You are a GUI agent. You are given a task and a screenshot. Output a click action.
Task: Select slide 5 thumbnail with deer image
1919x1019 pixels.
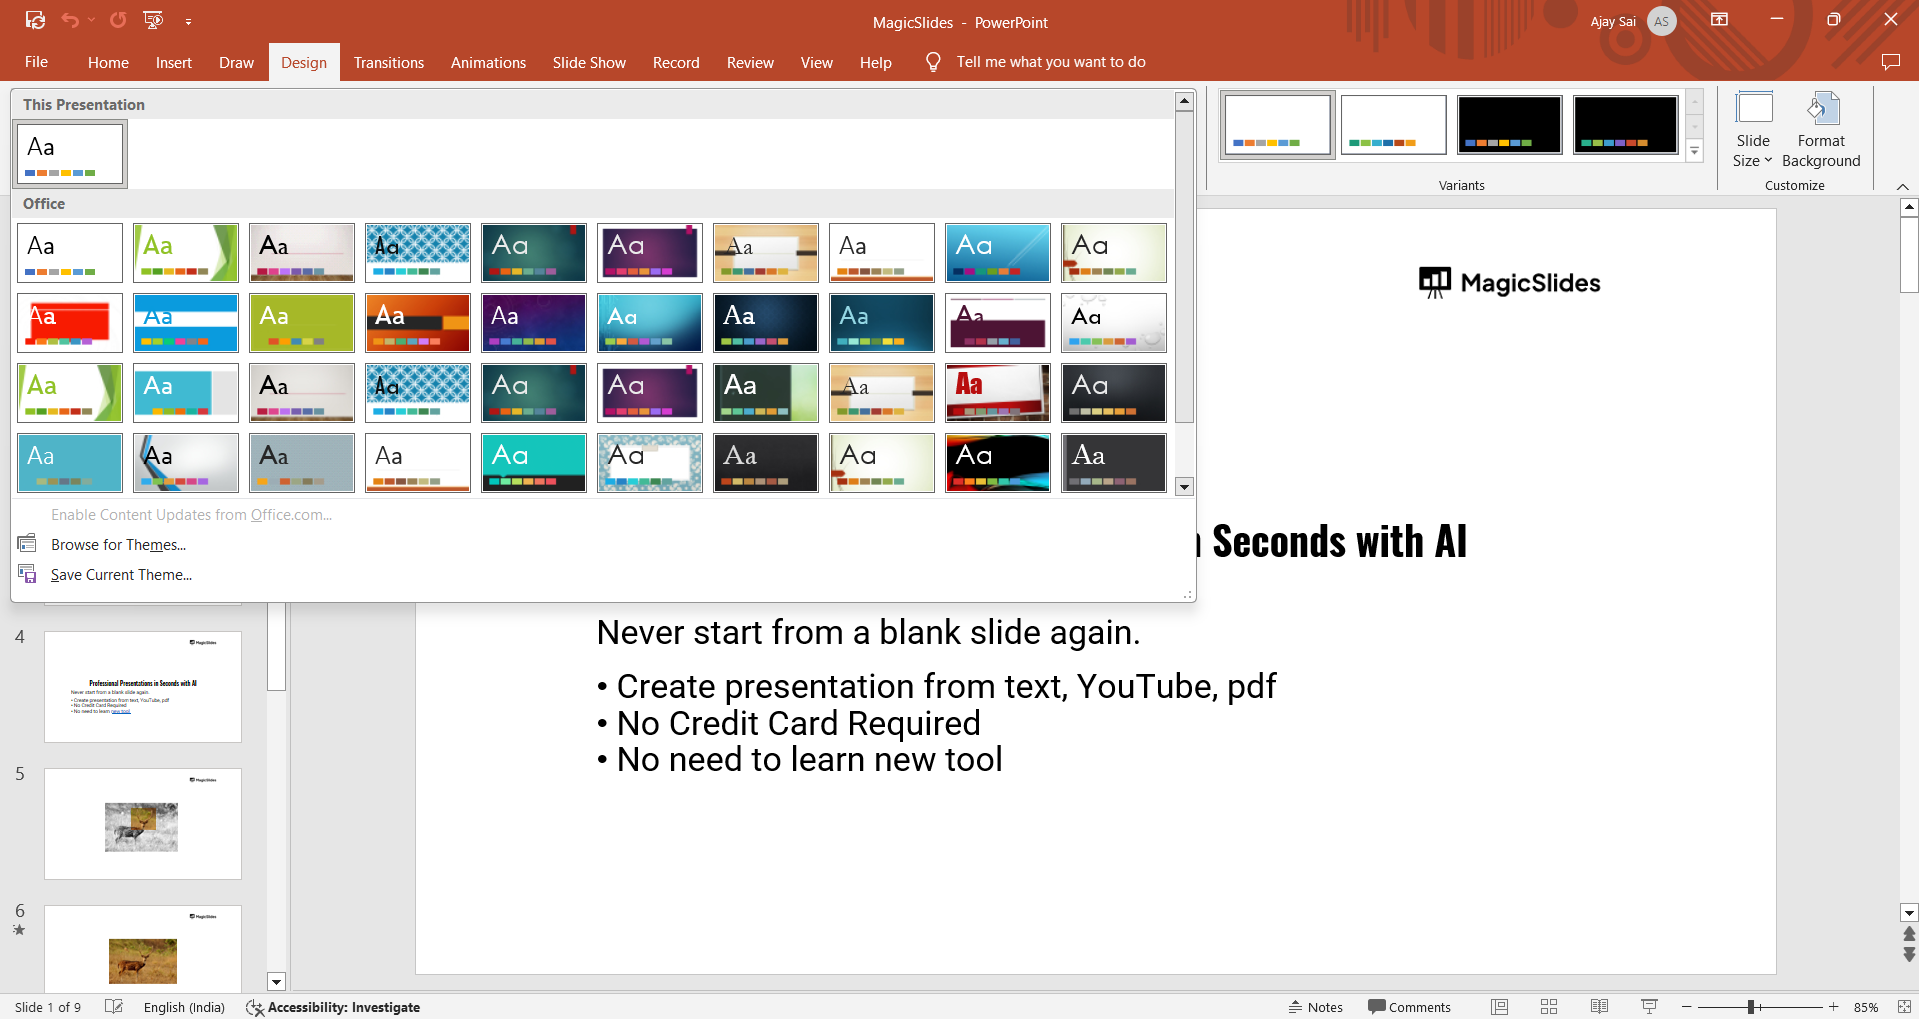[143, 824]
